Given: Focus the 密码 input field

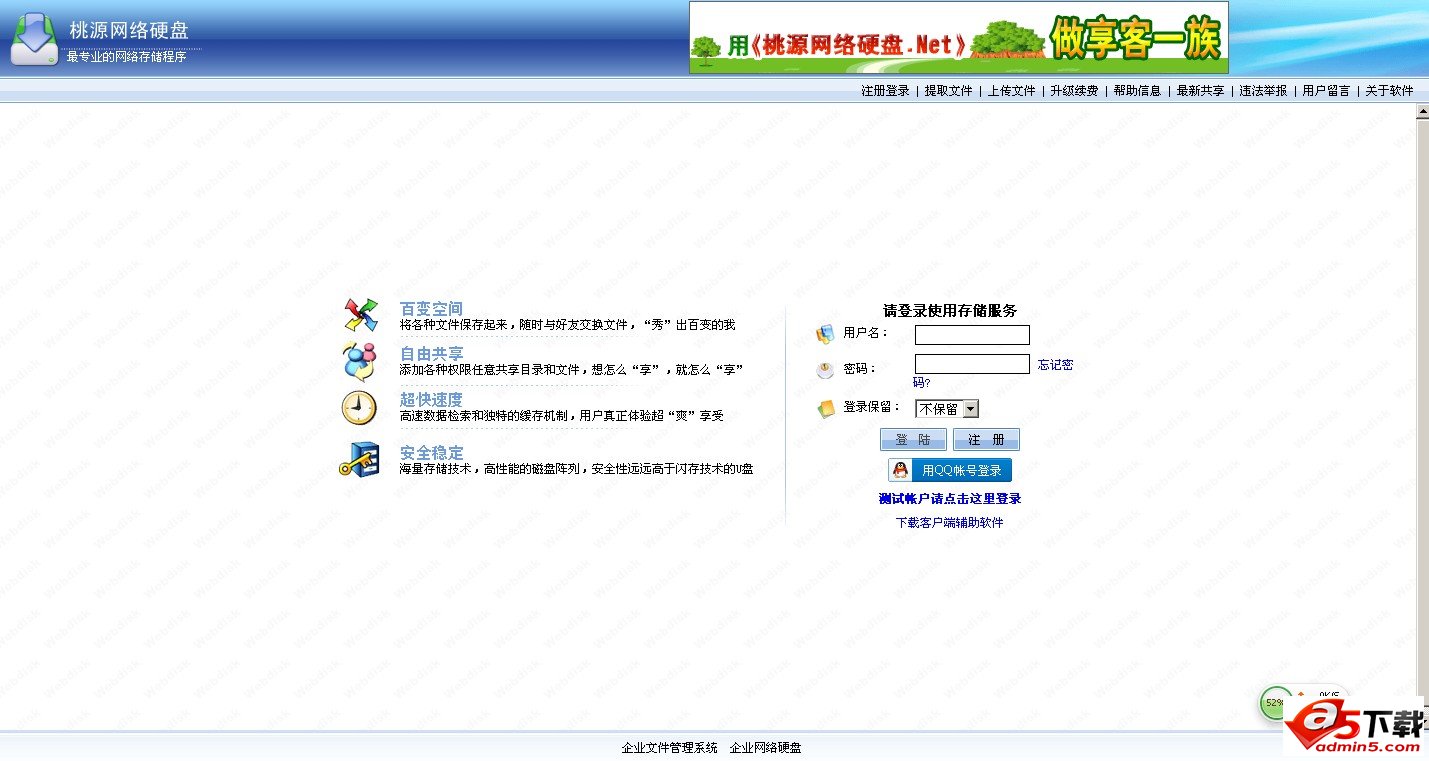Looking at the screenshot, I should pyautogui.click(x=972, y=364).
